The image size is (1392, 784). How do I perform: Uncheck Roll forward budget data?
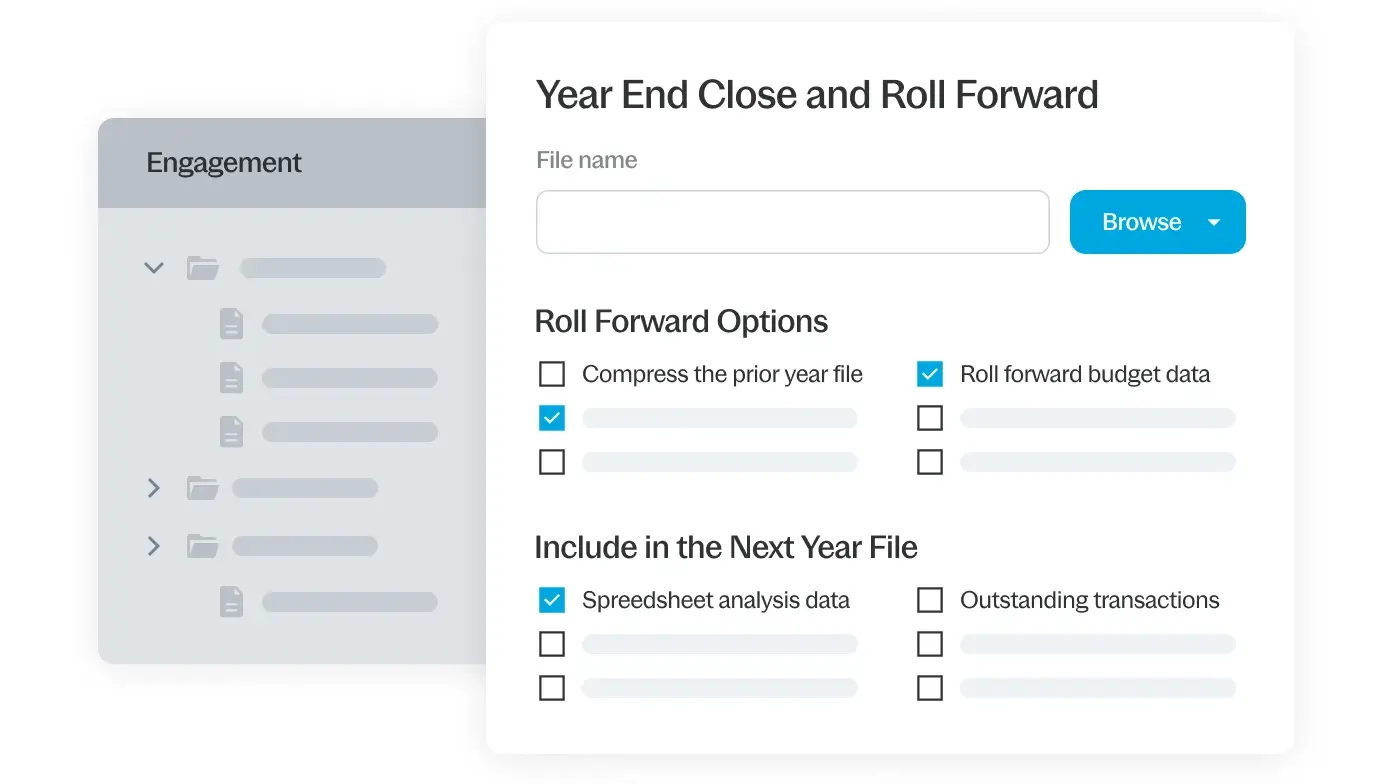pyautogui.click(x=930, y=374)
